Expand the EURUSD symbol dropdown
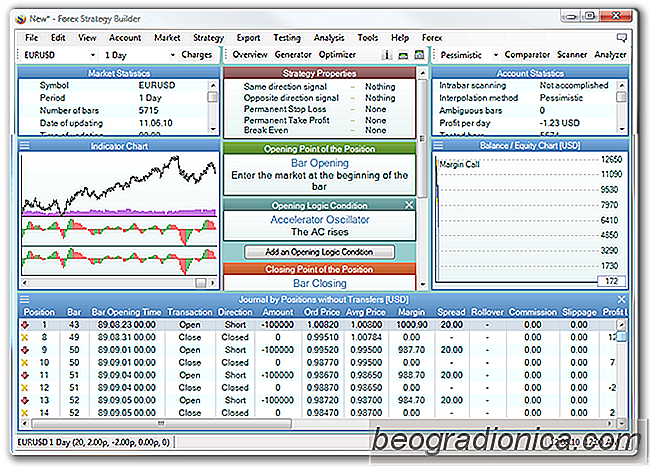 tap(93, 55)
